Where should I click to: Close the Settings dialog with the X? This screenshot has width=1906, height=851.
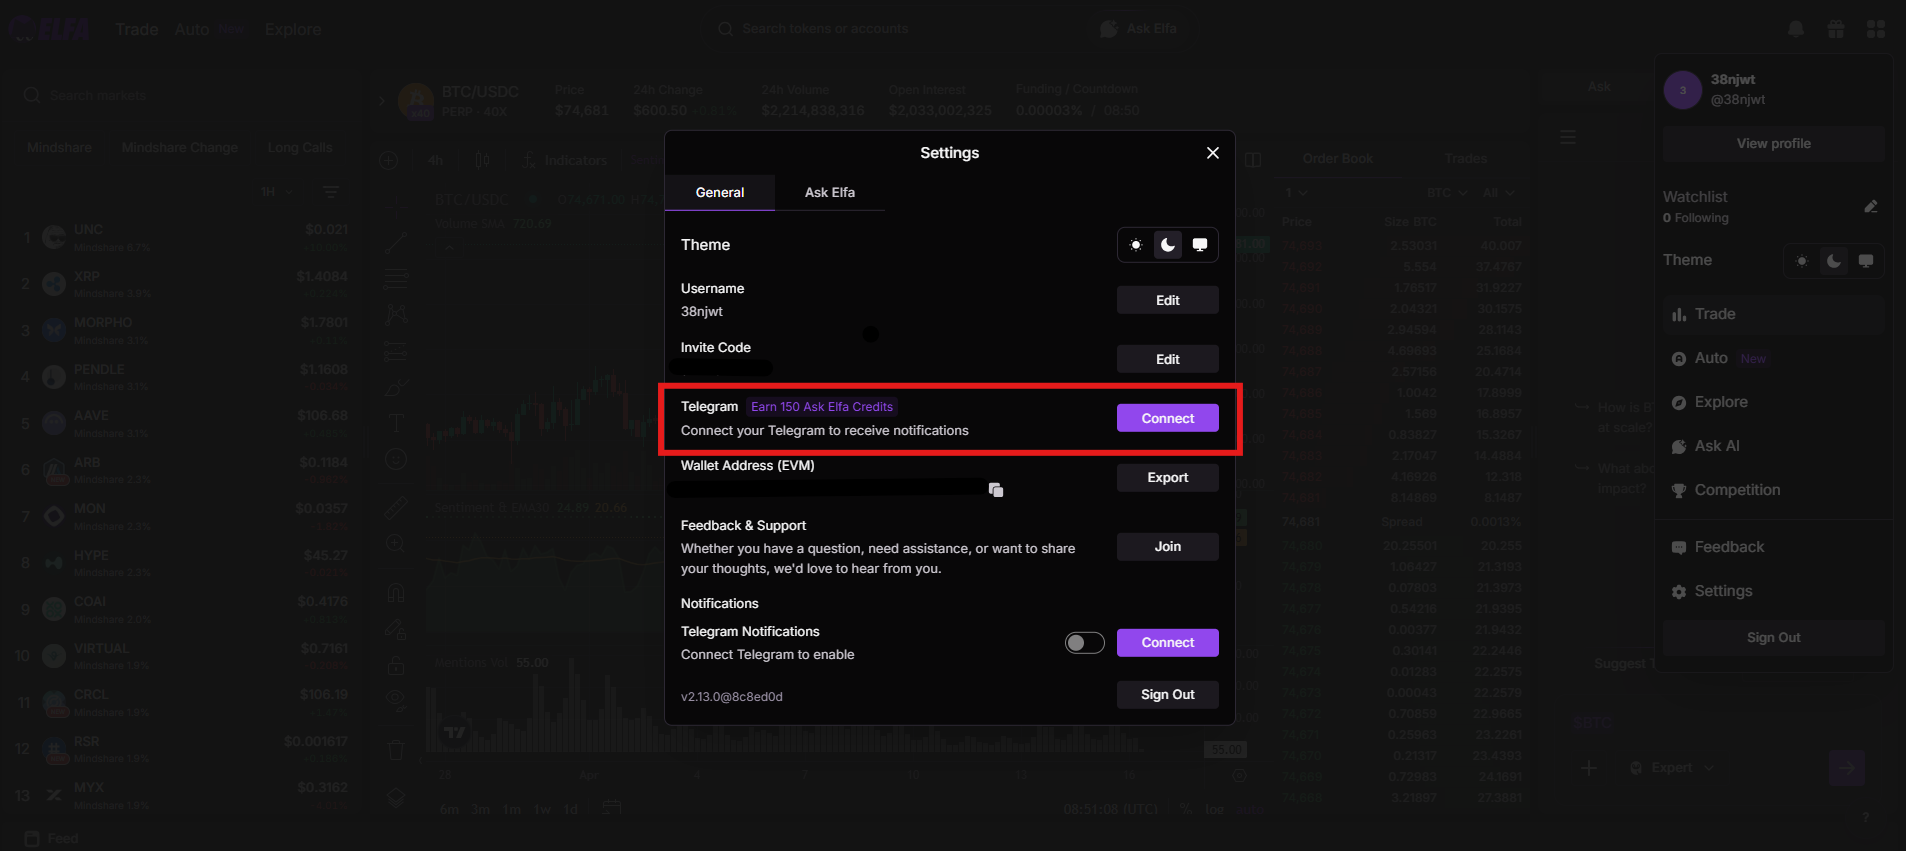(1212, 153)
